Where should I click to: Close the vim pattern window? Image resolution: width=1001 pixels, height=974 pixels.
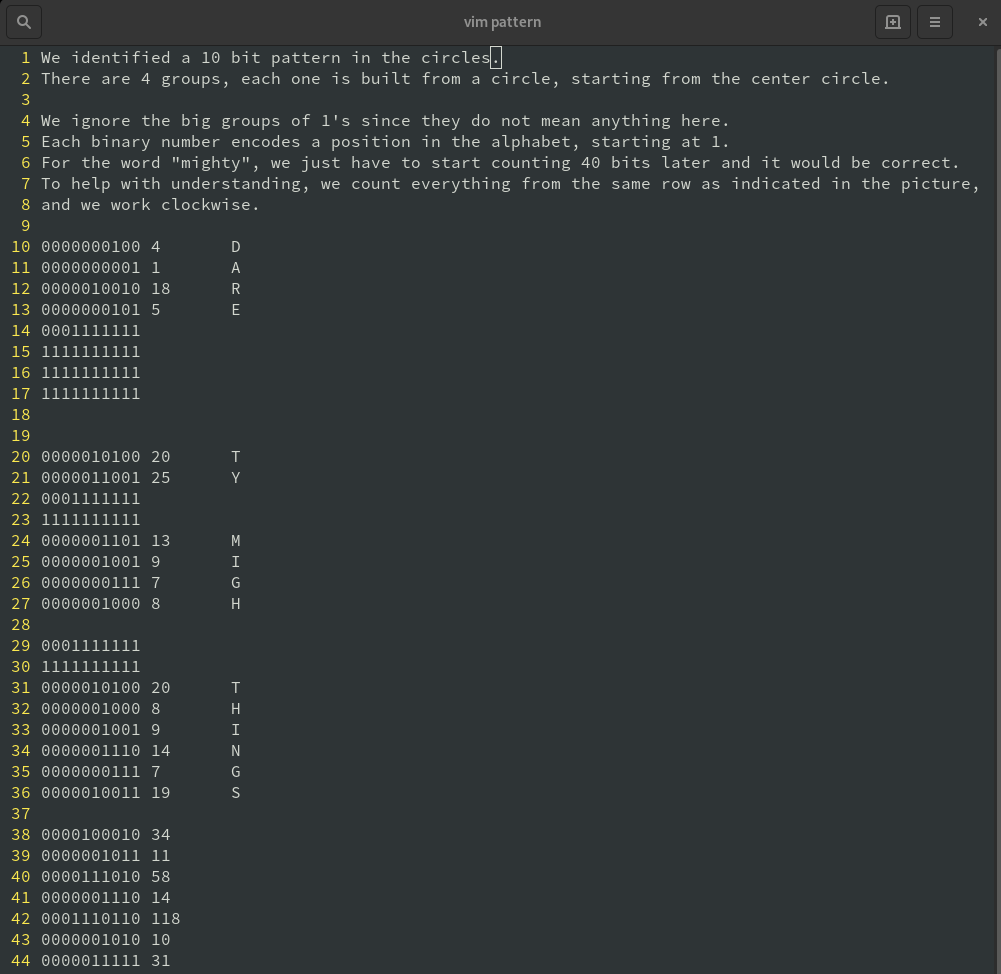coord(982,22)
